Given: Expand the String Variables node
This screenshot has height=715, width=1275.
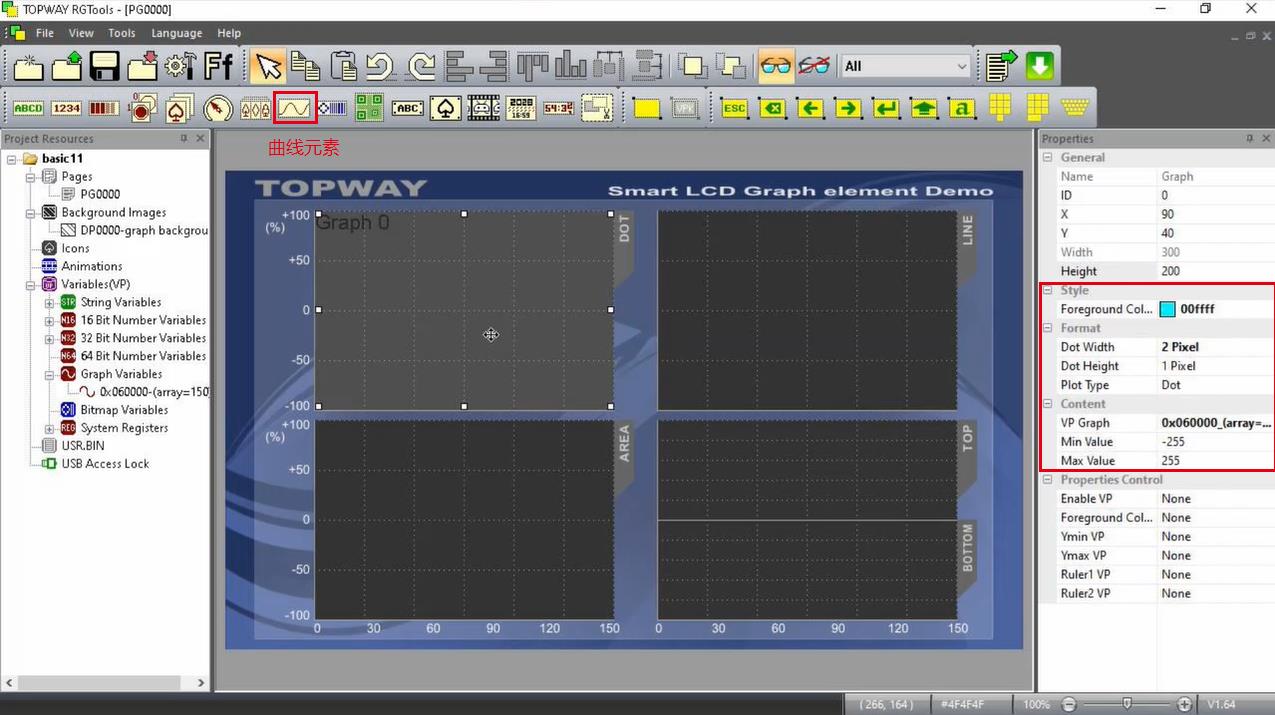Looking at the screenshot, I should pos(49,302).
